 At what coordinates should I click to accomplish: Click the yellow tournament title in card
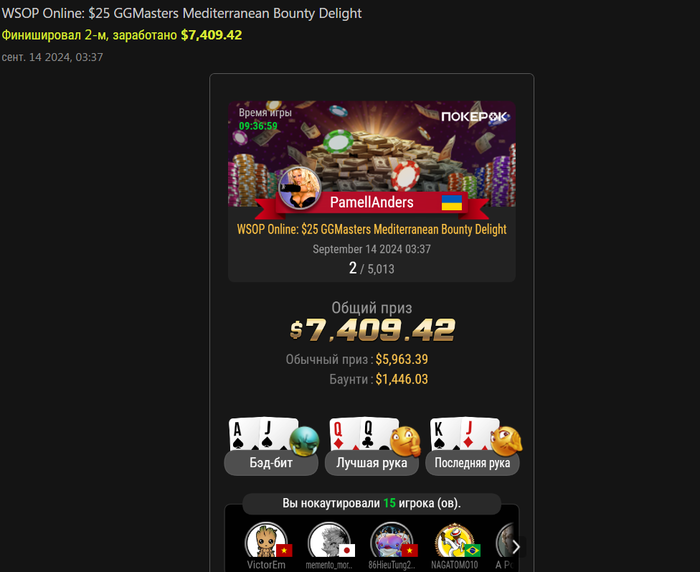point(371,230)
